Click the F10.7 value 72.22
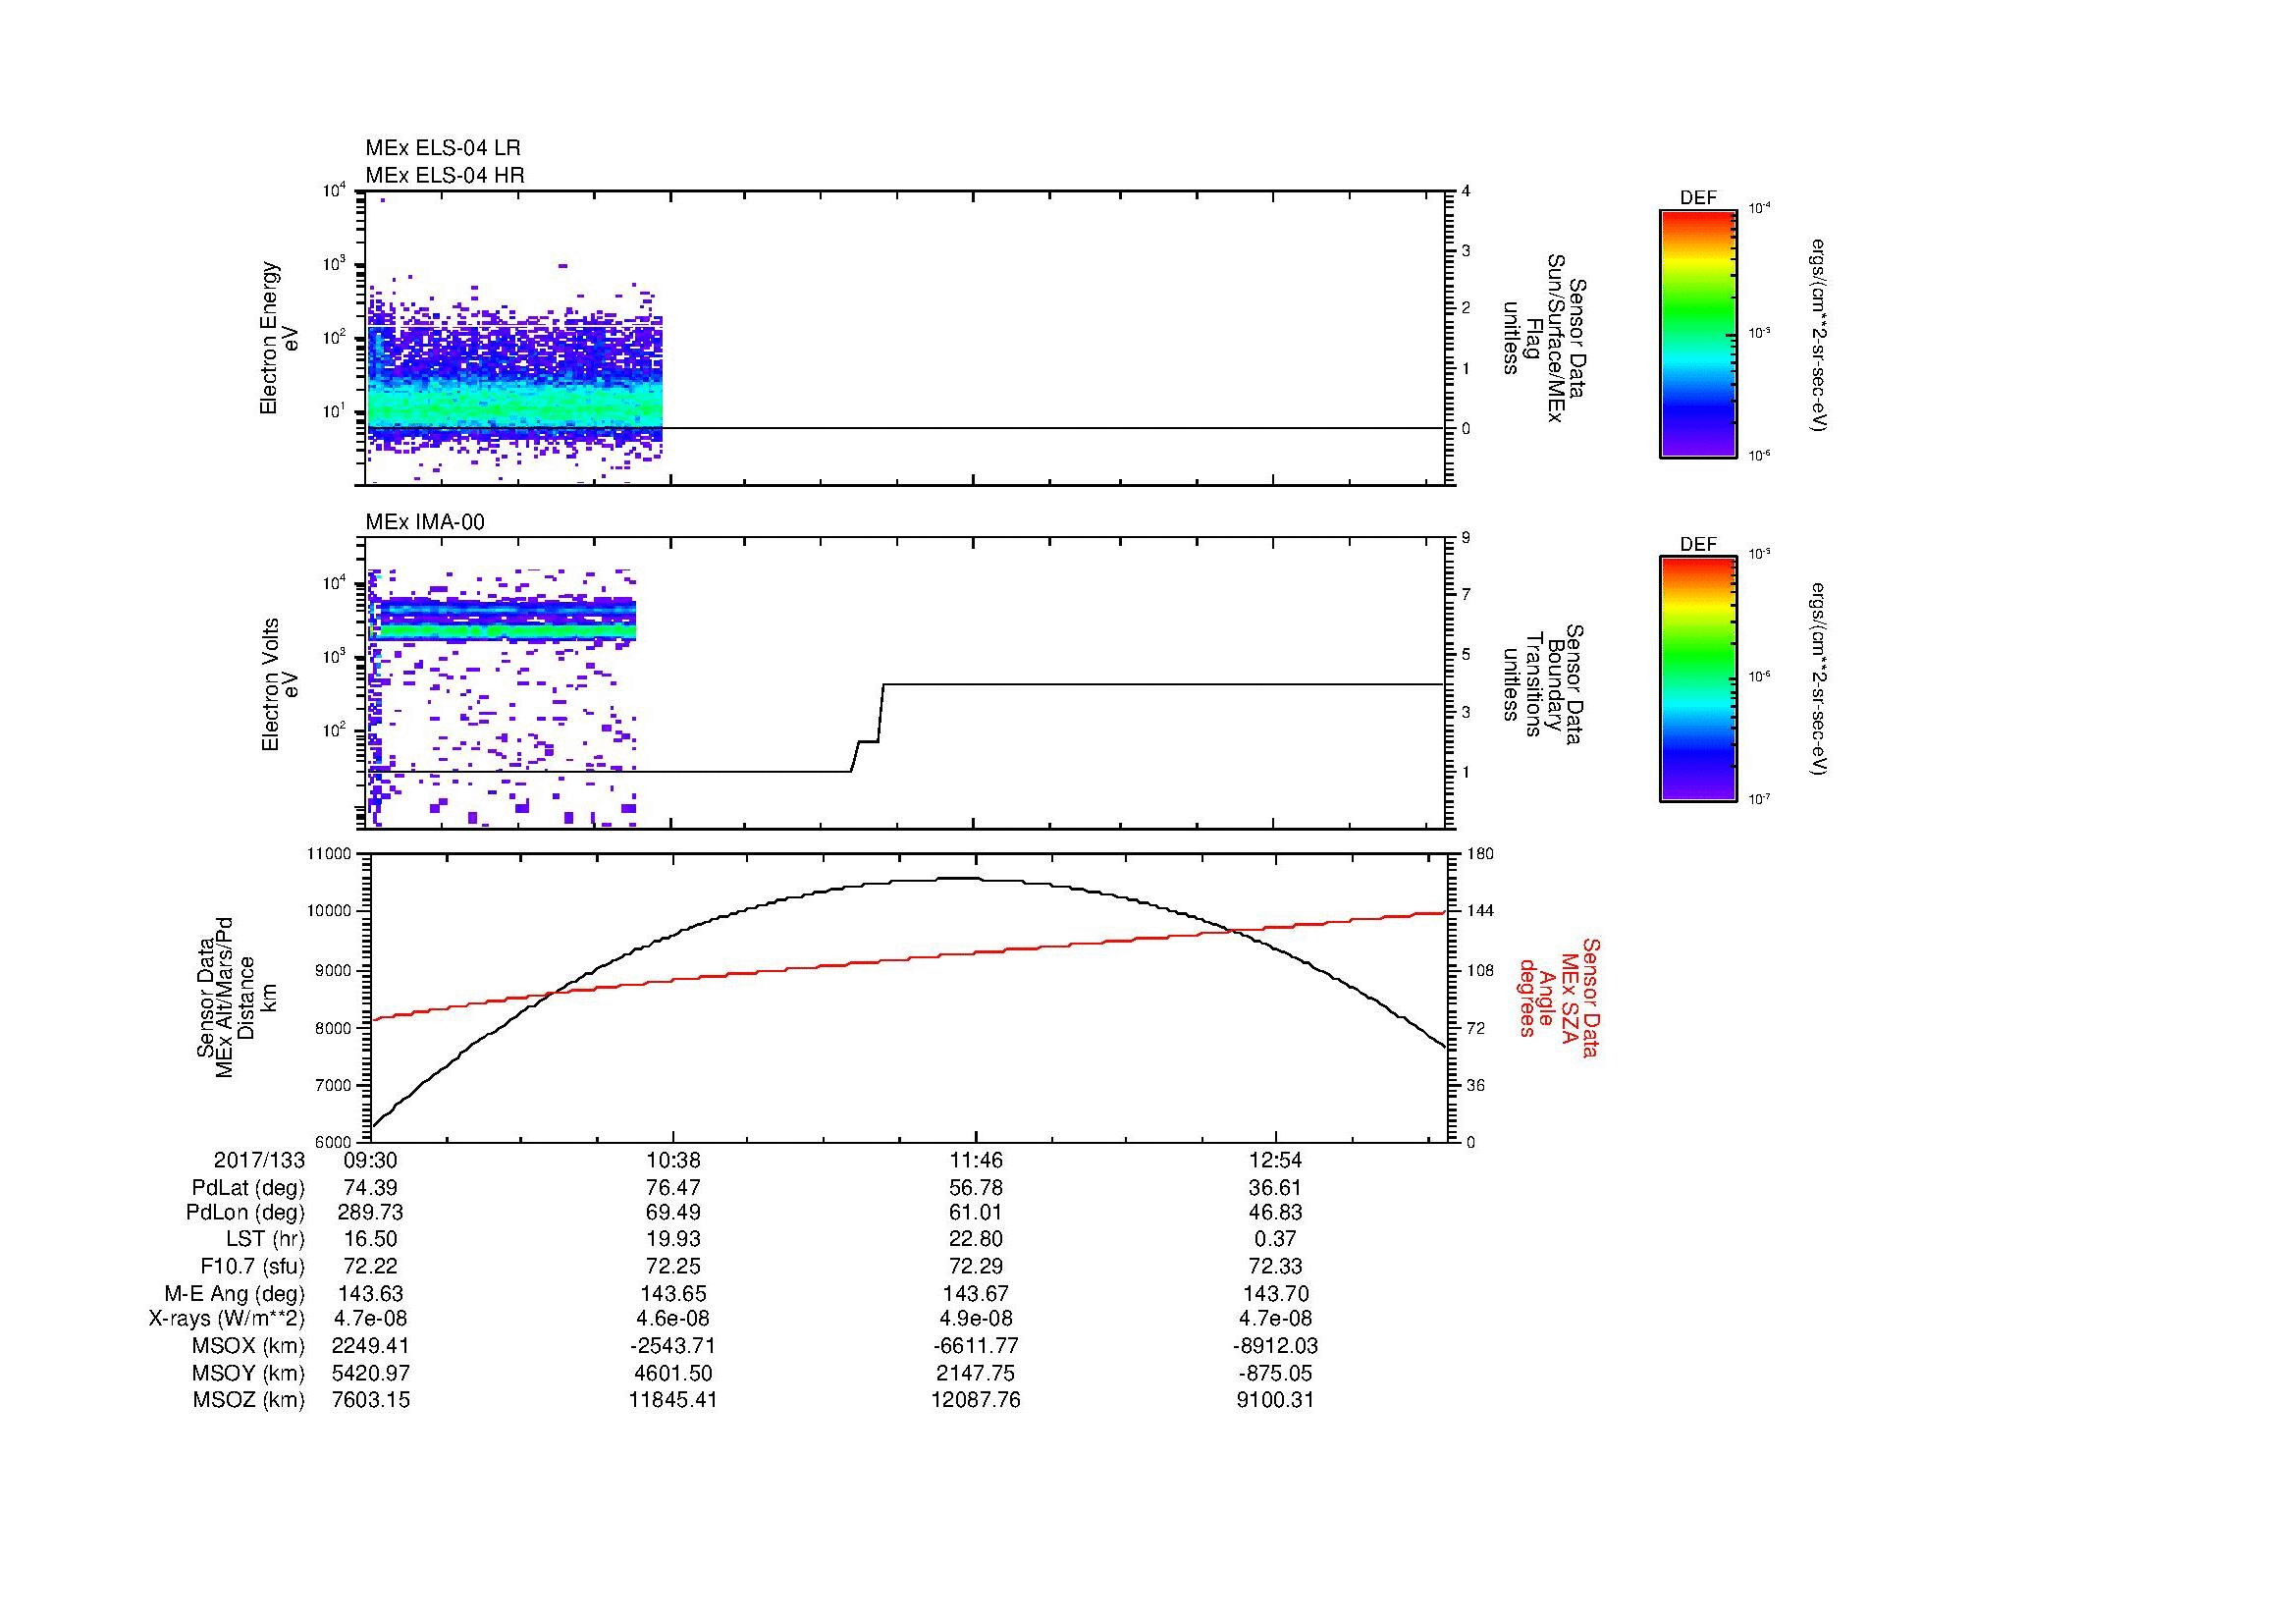 click(371, 1267)
